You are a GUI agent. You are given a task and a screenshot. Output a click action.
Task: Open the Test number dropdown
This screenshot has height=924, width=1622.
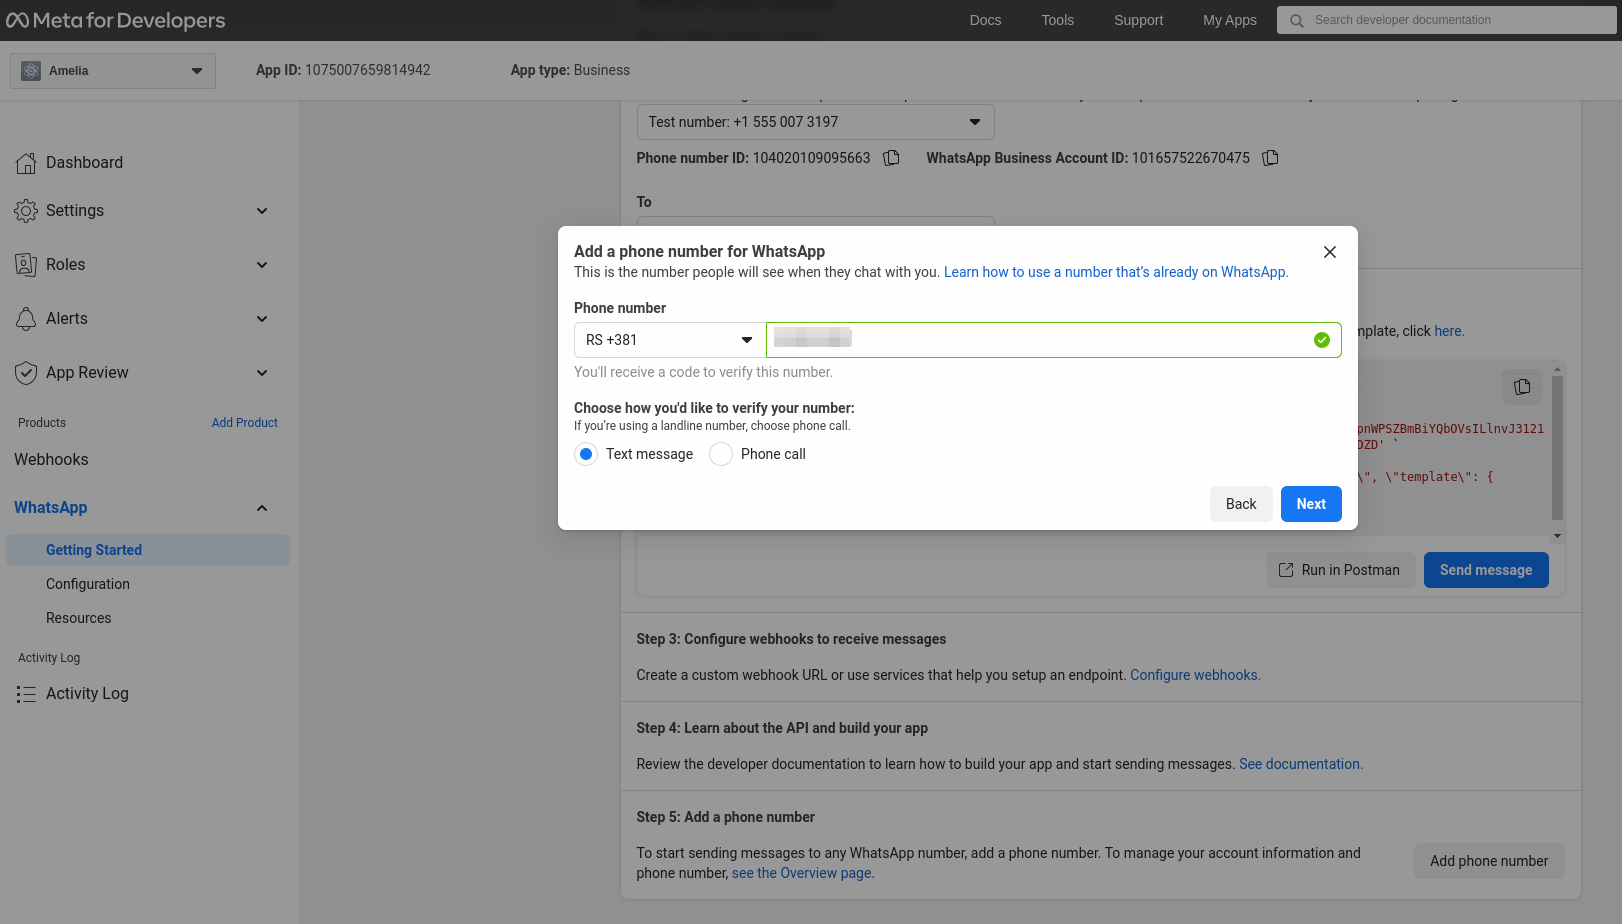point(815,122)
